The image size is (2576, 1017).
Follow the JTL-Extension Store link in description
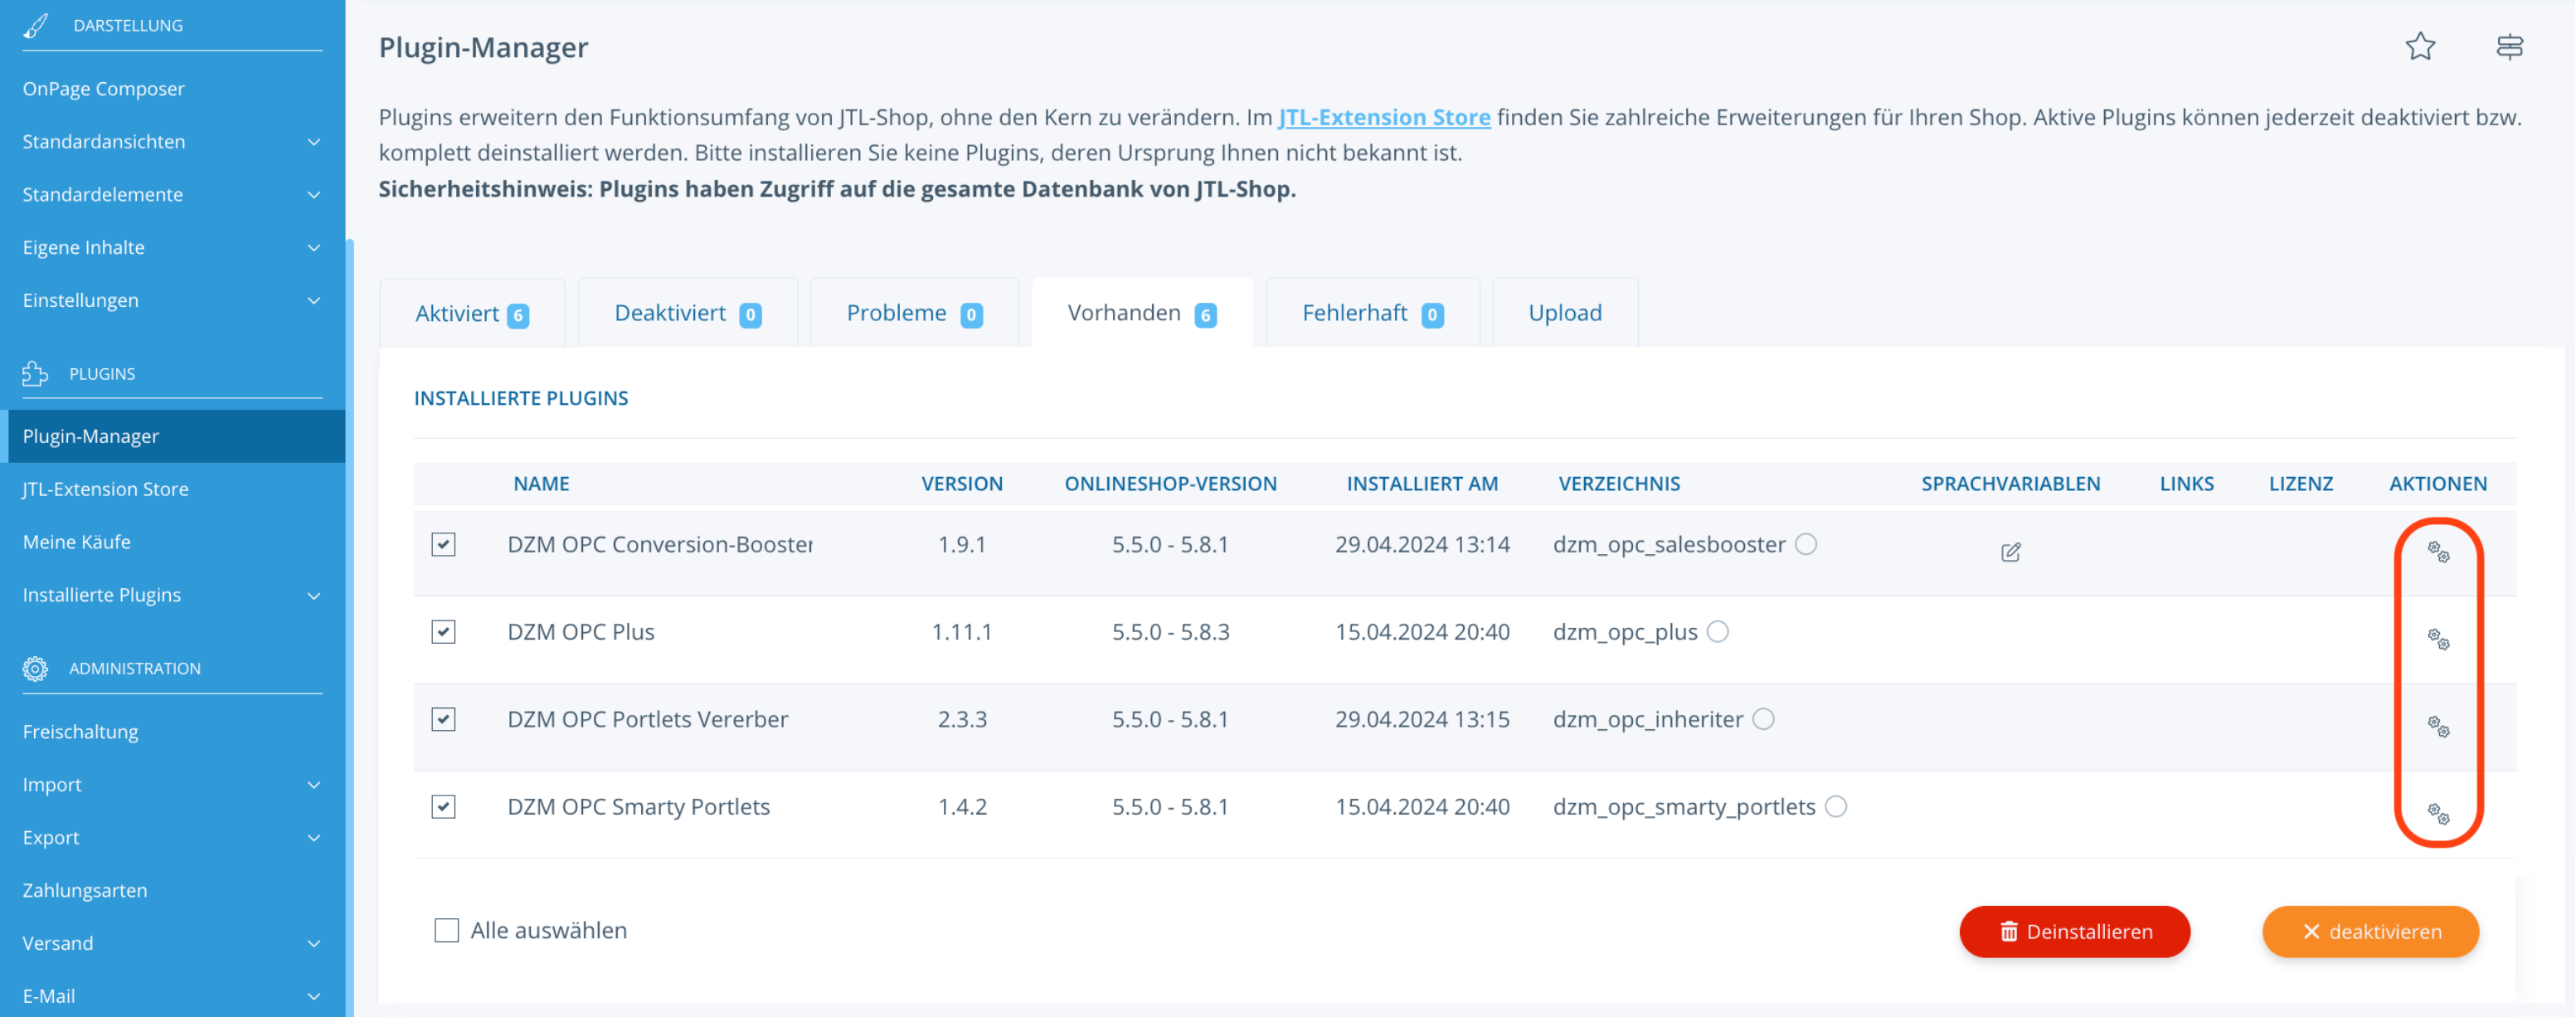[x=1384, y=117]
